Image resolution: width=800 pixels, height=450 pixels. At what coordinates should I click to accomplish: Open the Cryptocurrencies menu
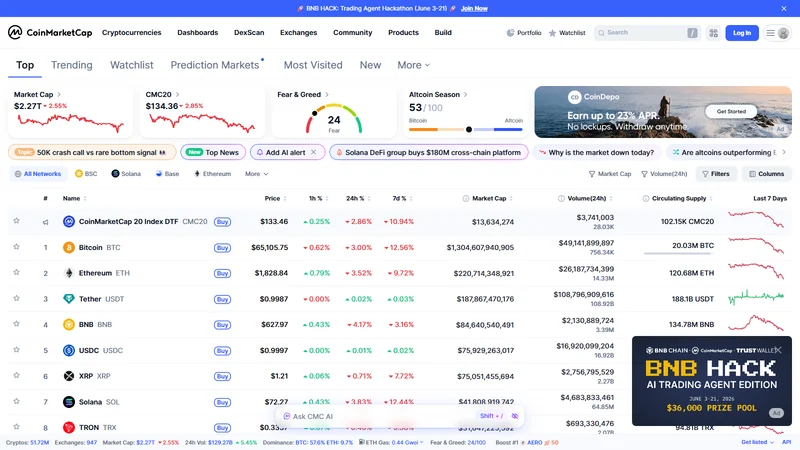click(x=132, y=33)
